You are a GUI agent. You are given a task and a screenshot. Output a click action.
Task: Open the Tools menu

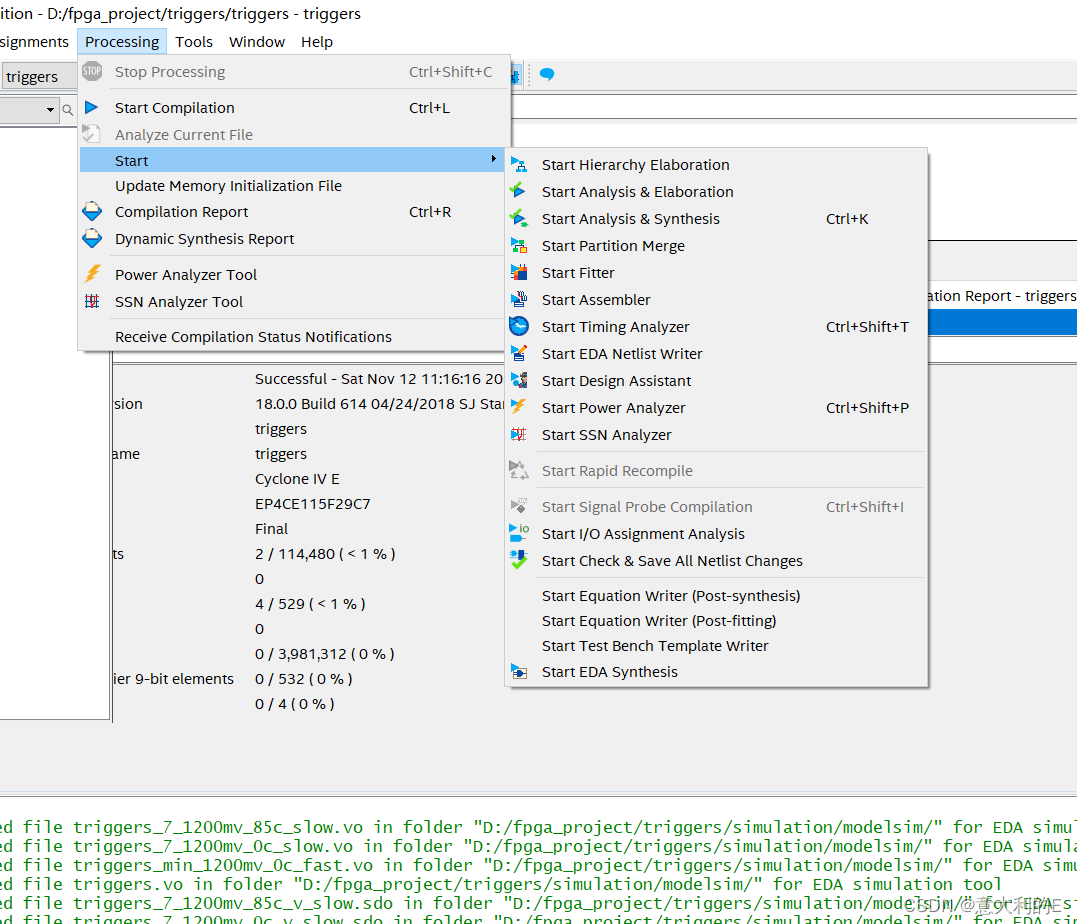click(x=193, y=41)
